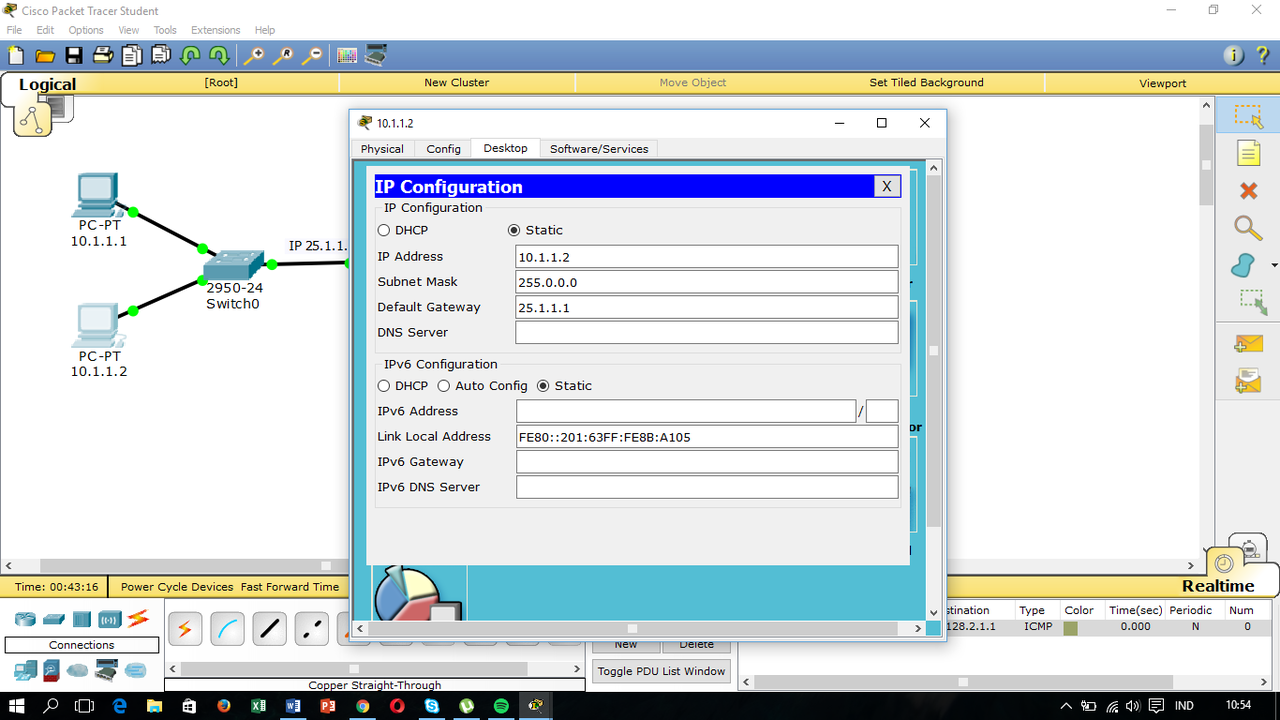
Task: Select the Connections lightning category icon
Action: pyautogui.click(x=138, y=619)
